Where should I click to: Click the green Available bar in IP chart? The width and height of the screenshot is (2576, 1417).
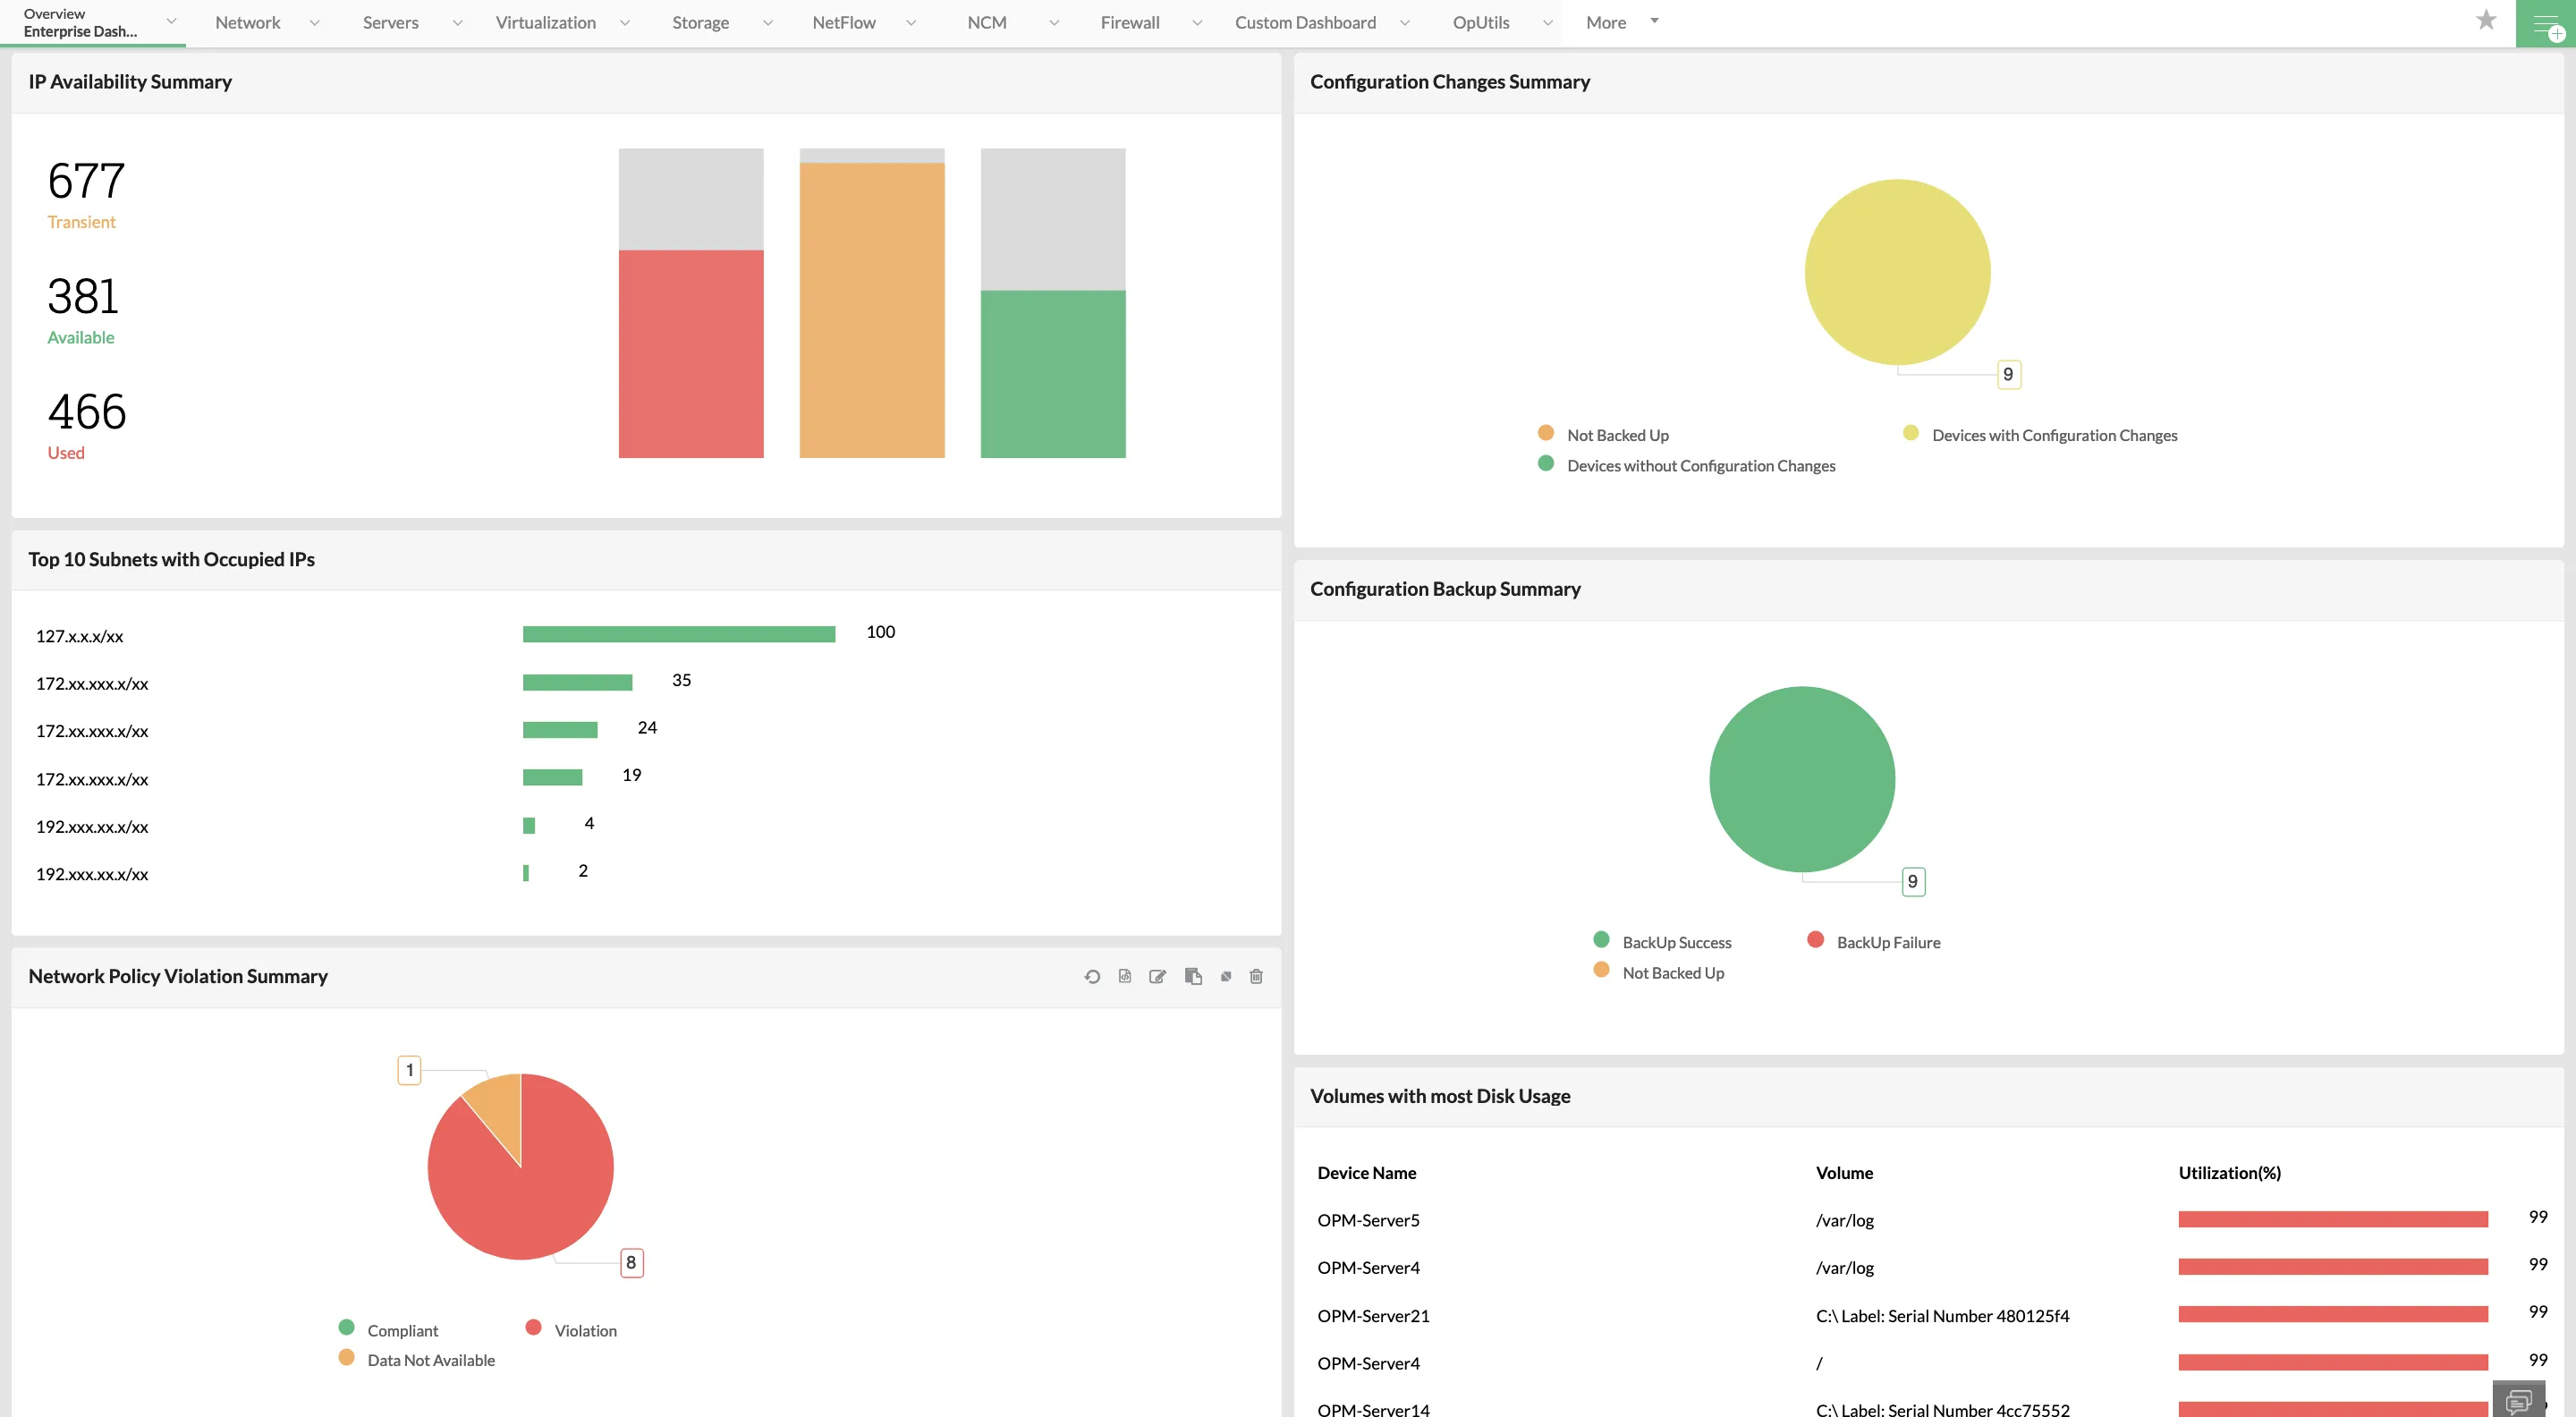coord(1053,374)
